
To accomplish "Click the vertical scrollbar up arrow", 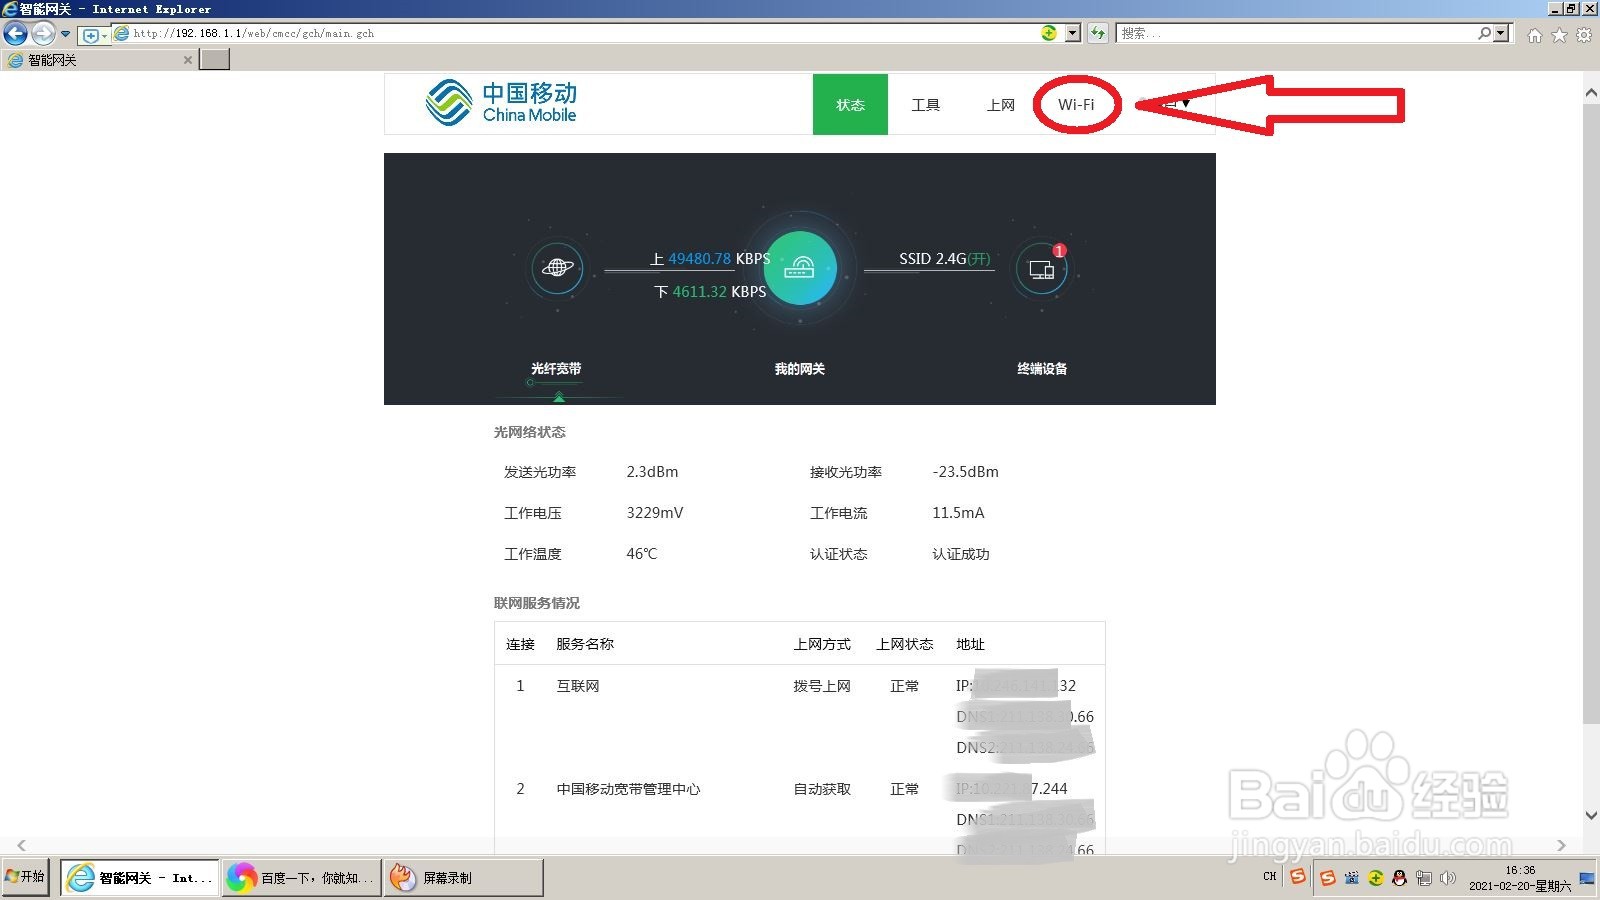I will [x=1591, y=92].
